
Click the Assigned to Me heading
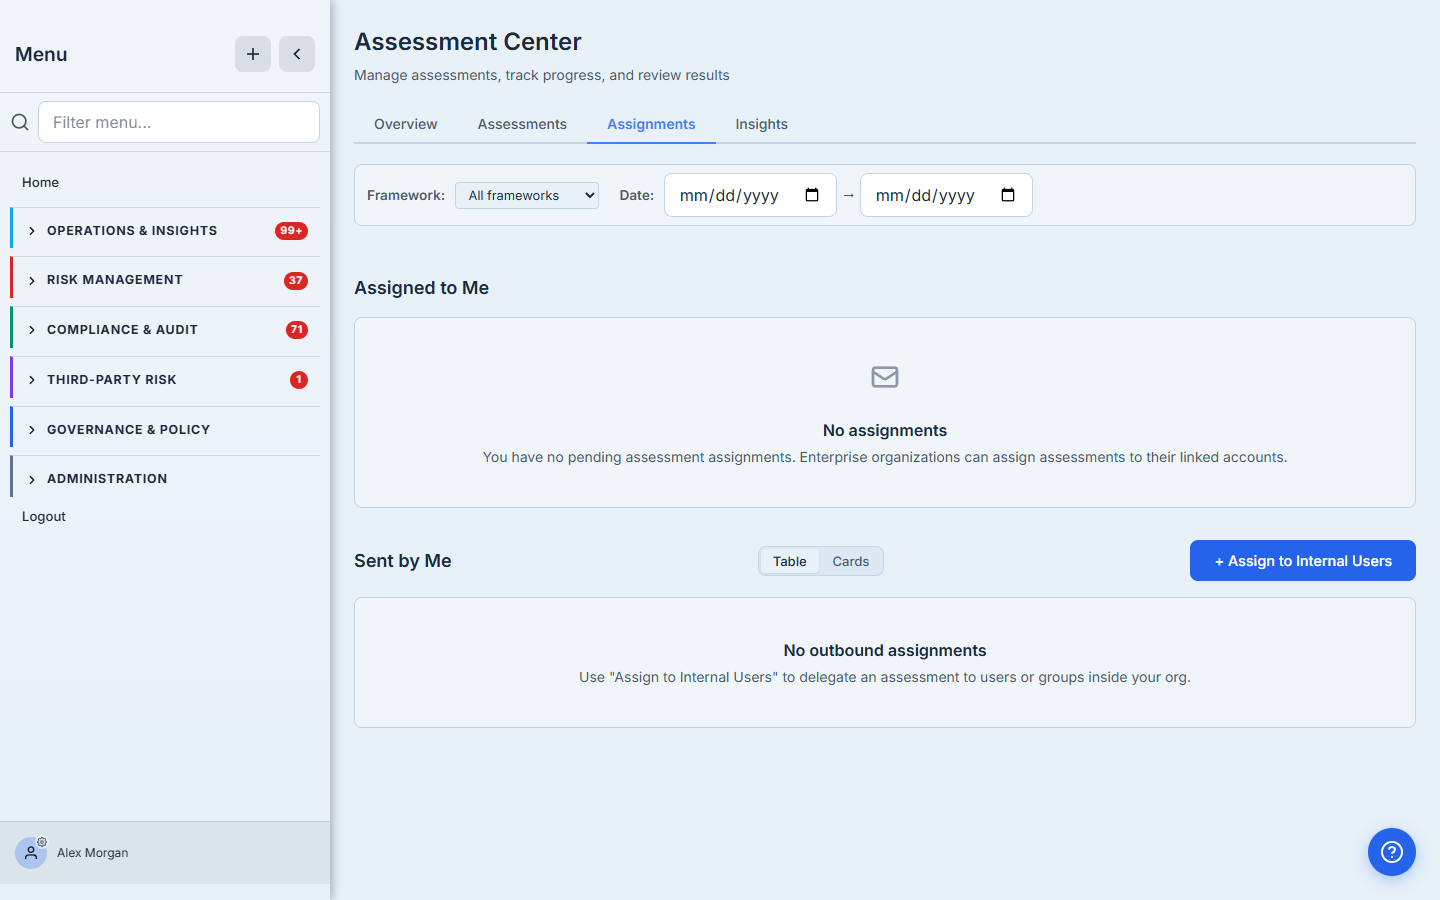pos(422,288)
